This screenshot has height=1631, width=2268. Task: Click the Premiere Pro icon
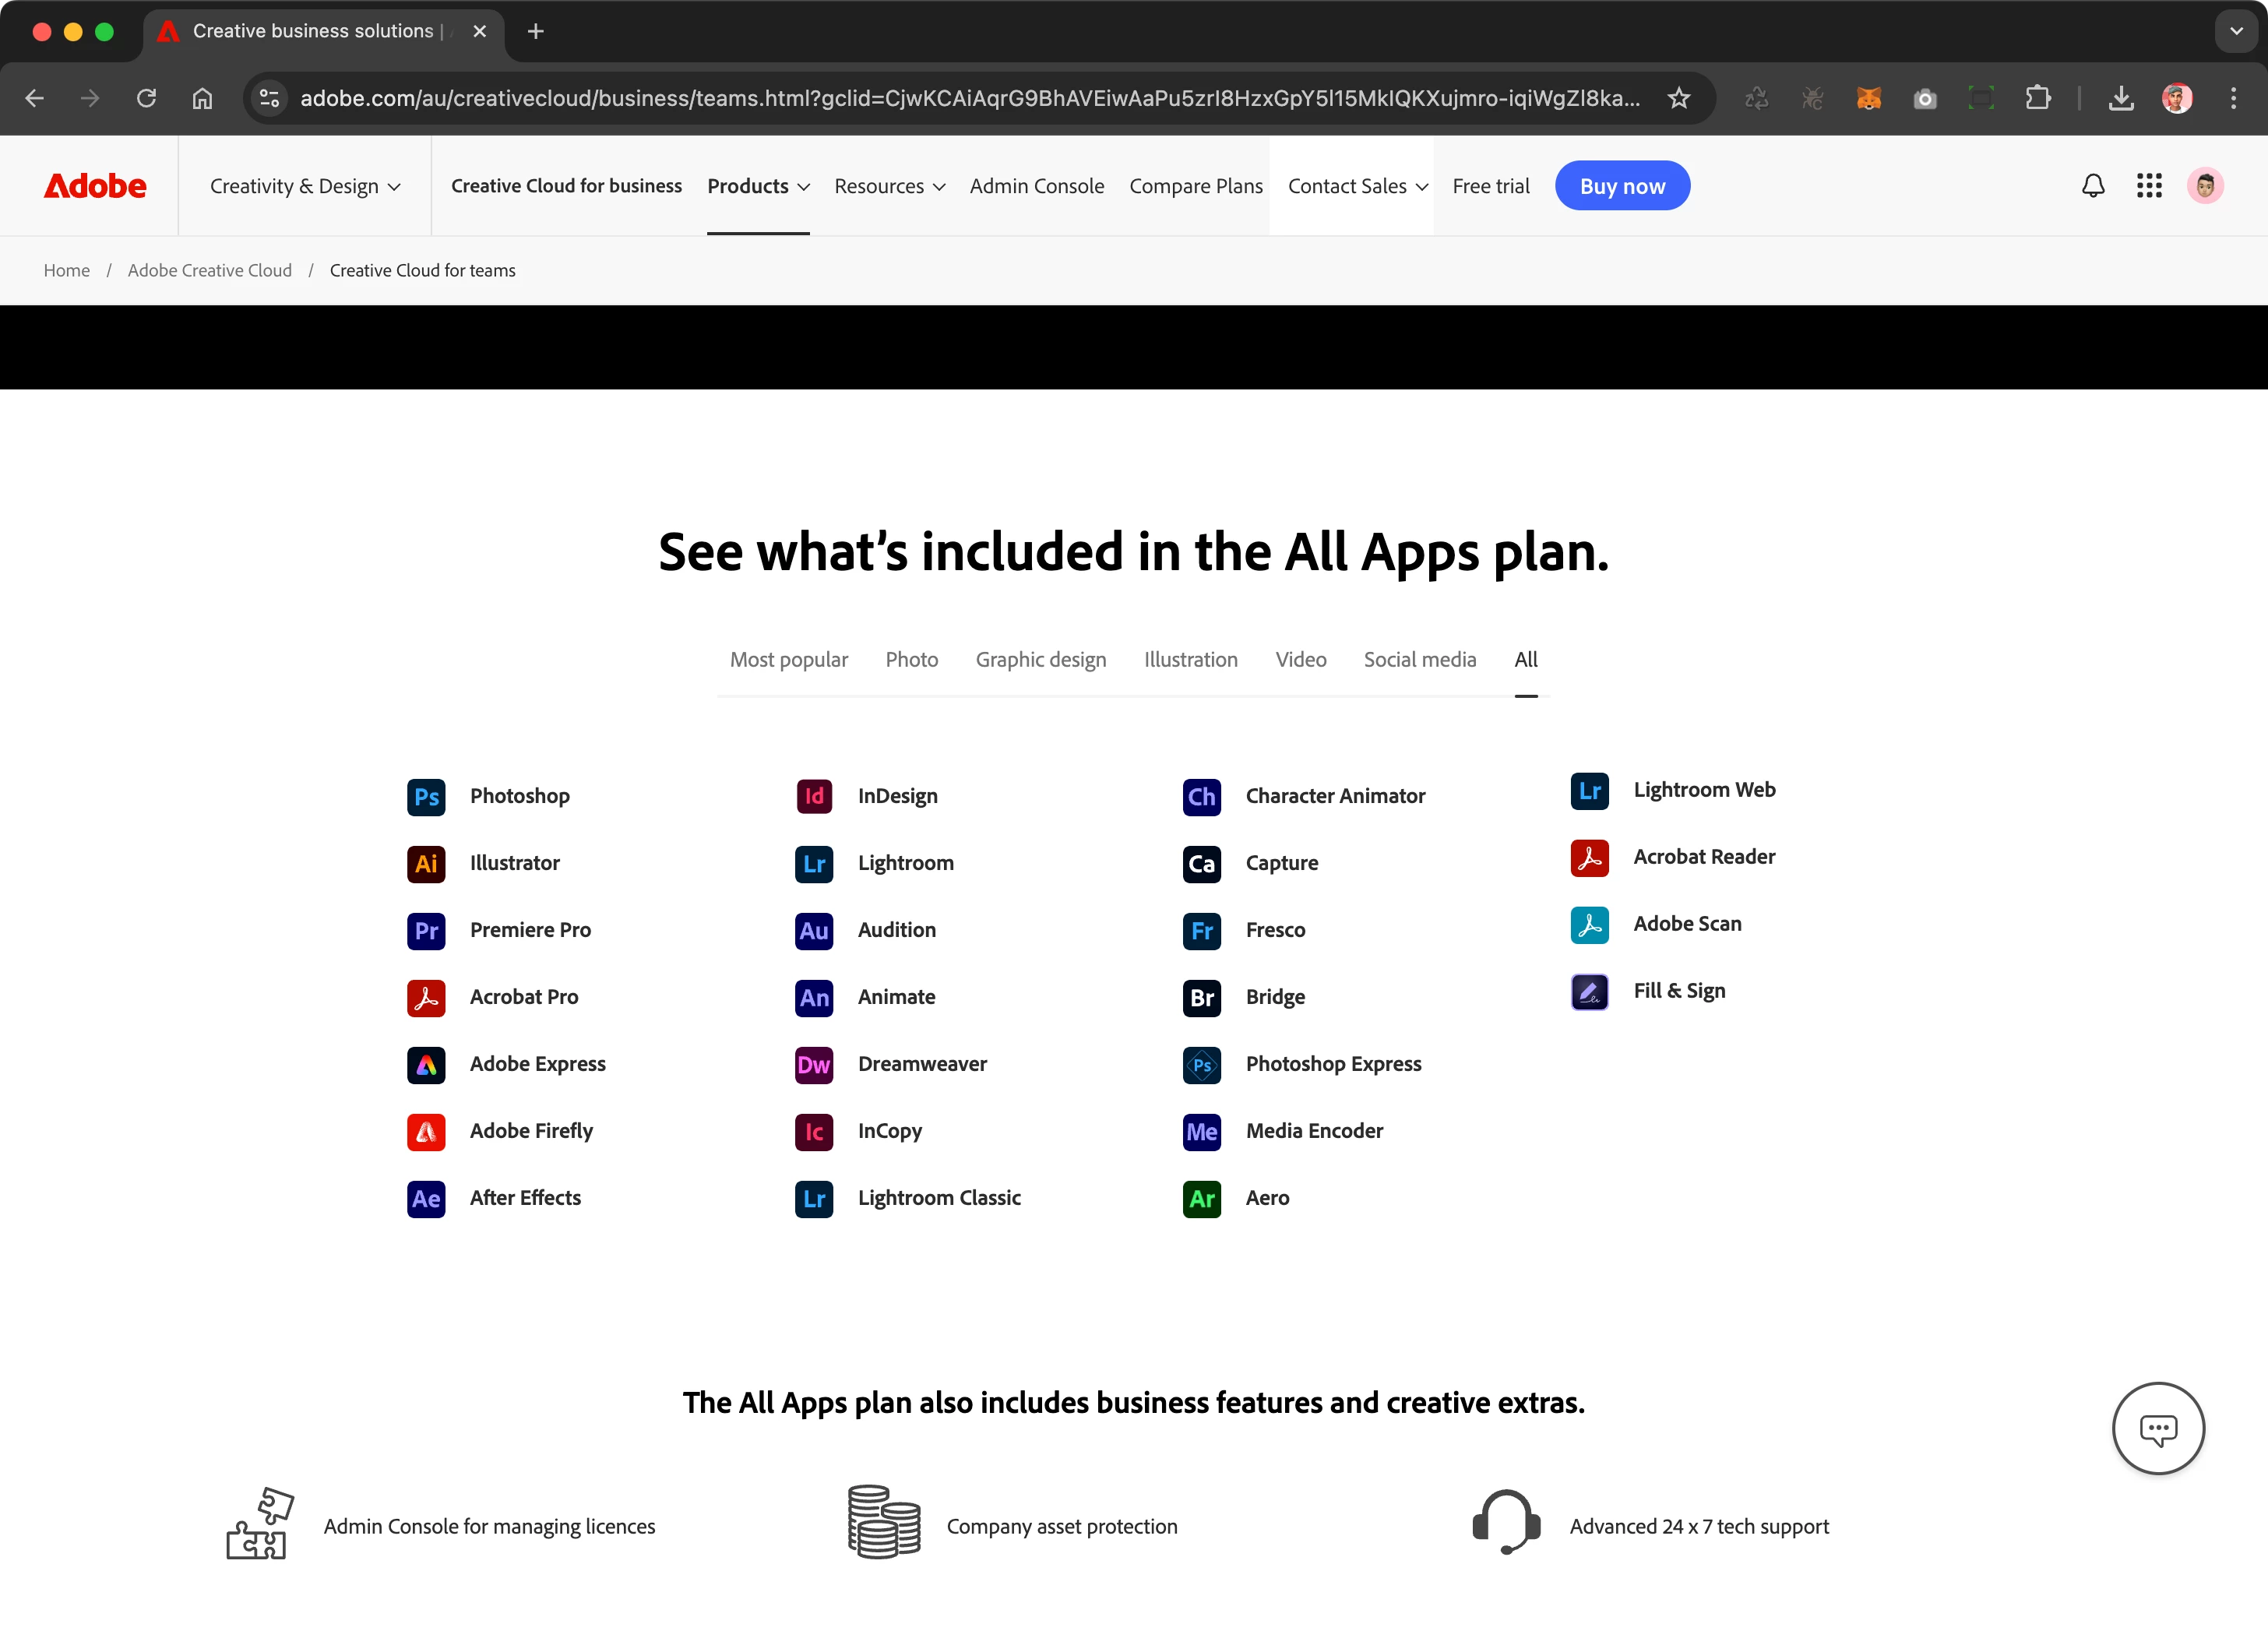click(x=426, y=930)
